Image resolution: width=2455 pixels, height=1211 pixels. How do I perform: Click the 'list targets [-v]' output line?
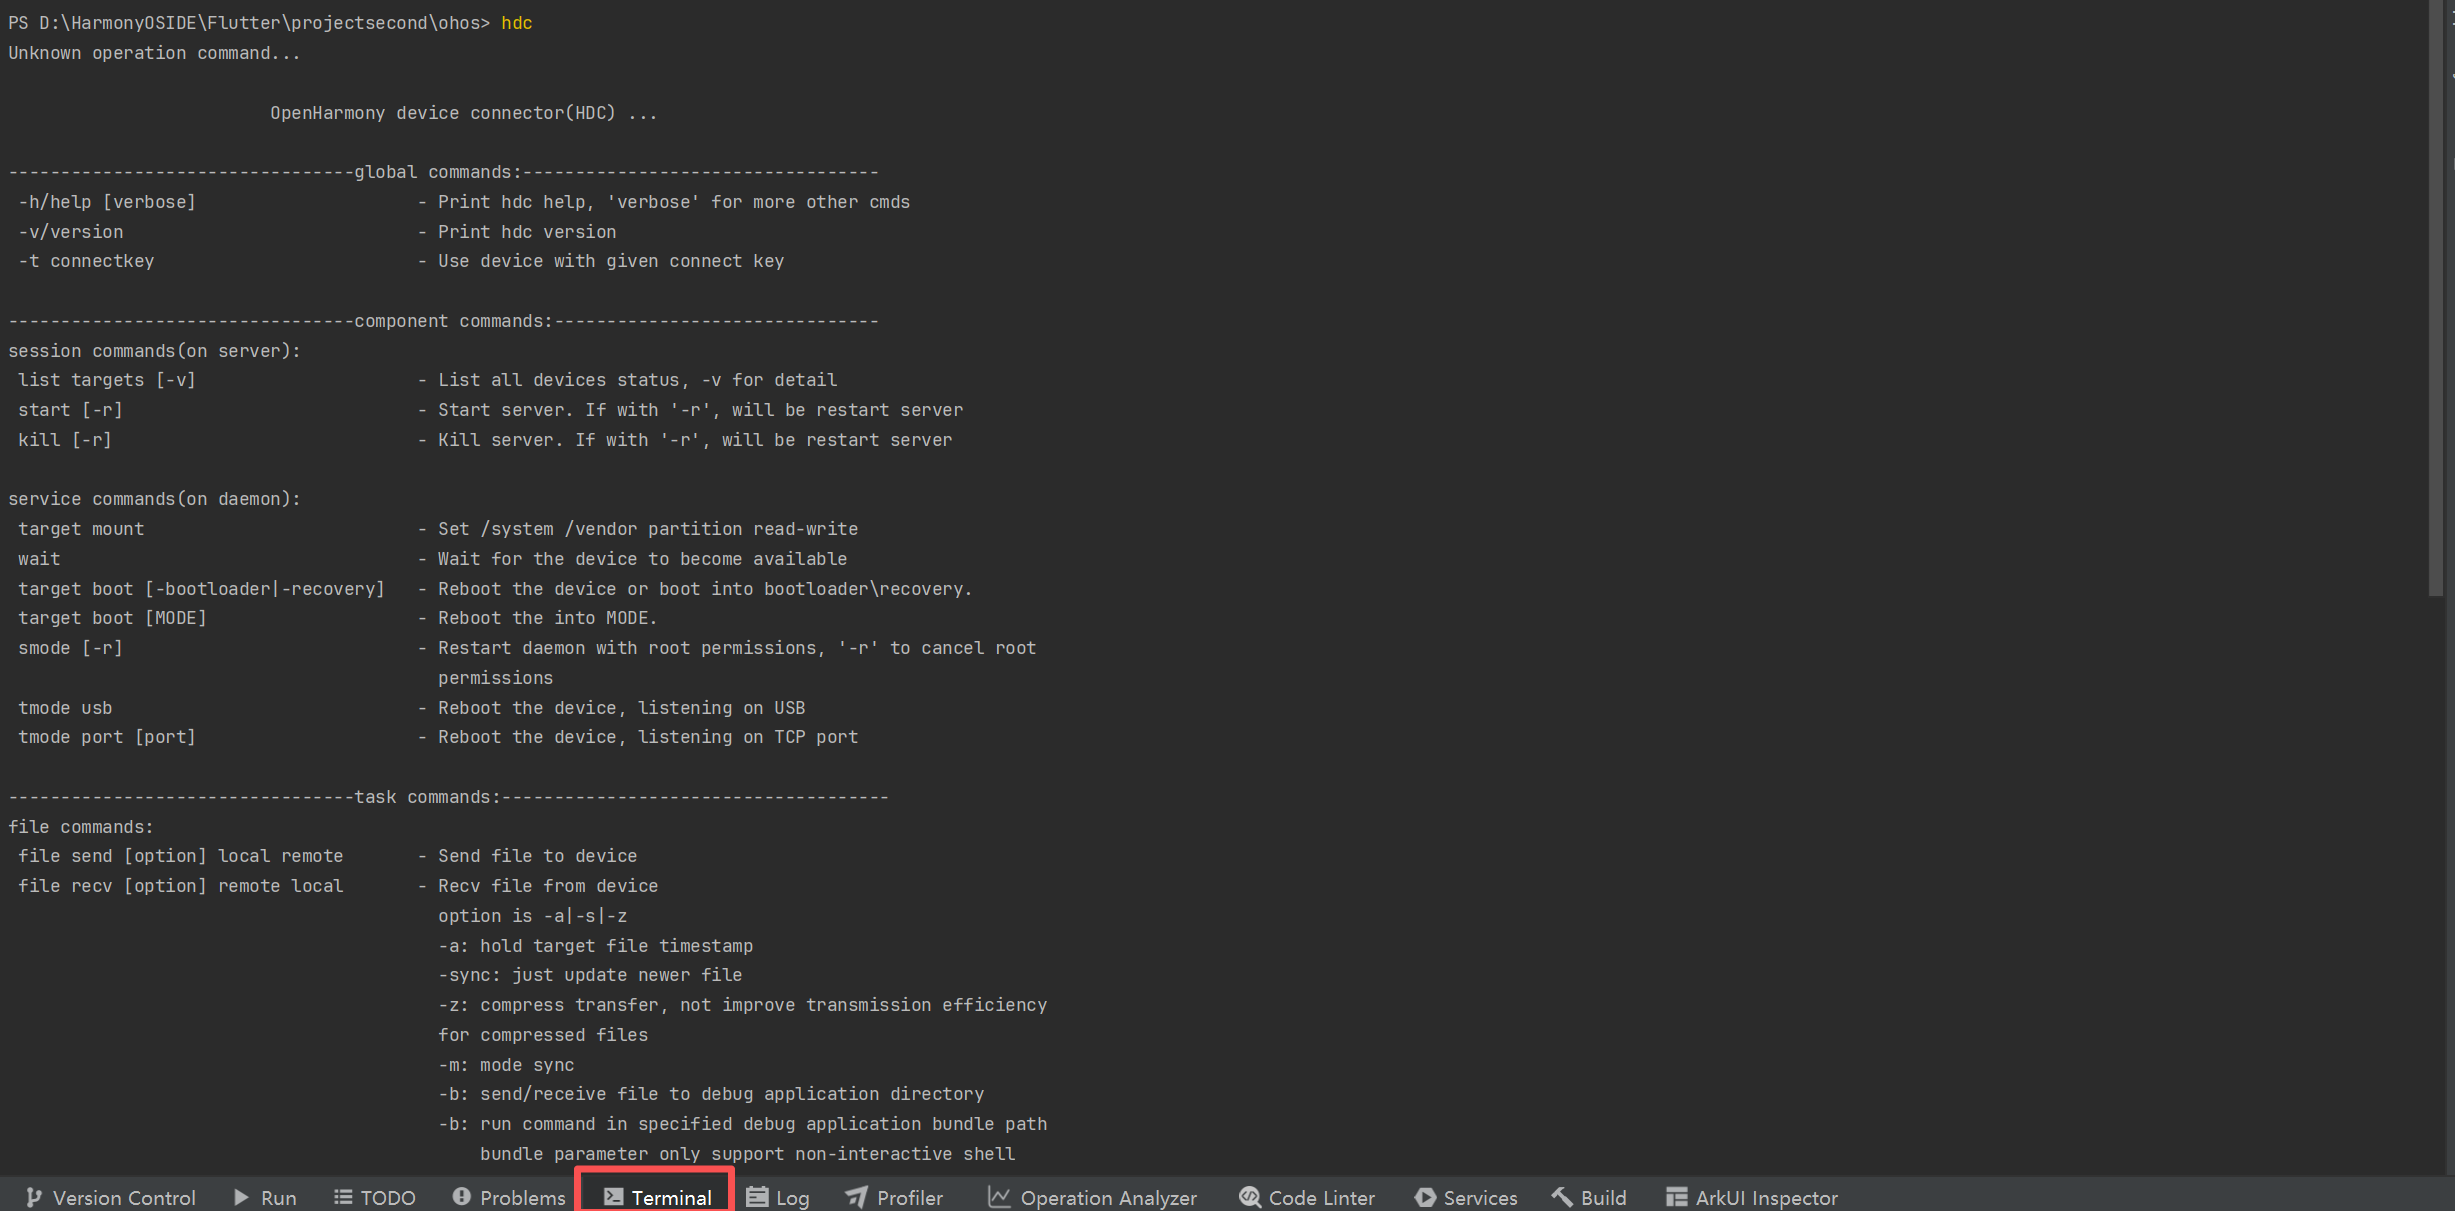[107, 380]
